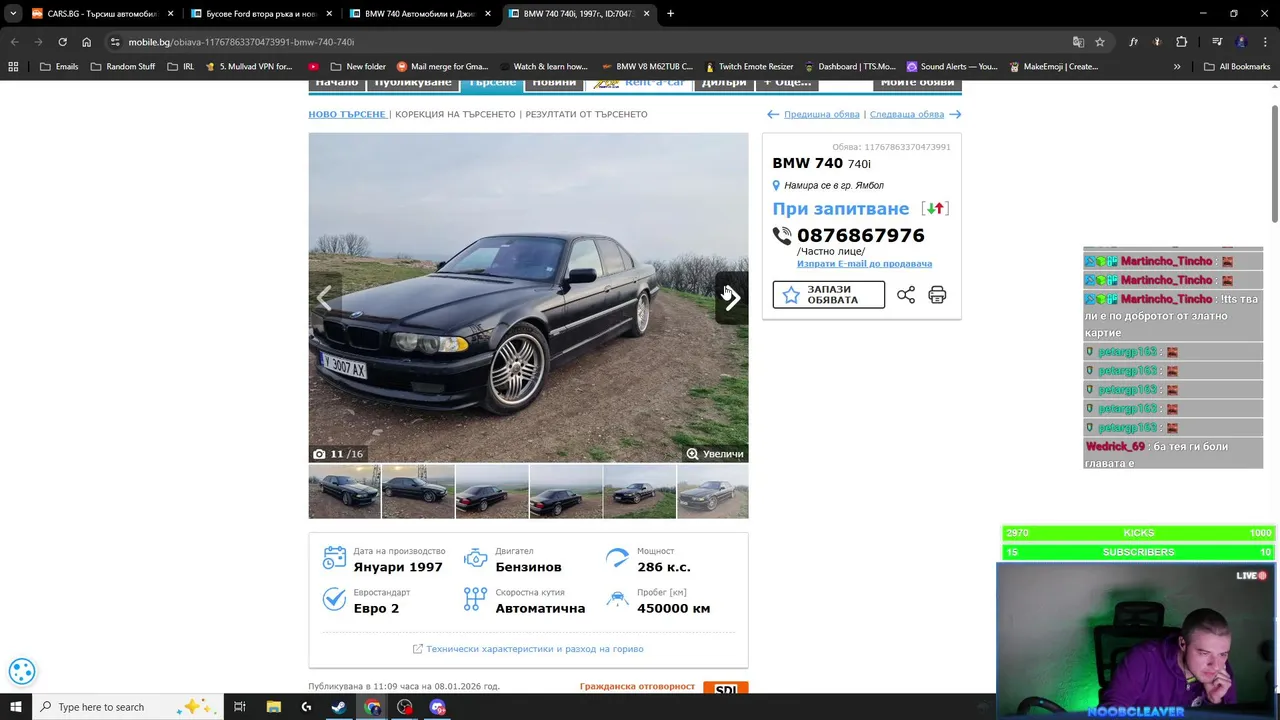The height and width of the screenshot is (720, 1280).
Task: Click КОРЕКЦИЯ НА ТЪРСЕНЕТО link
Action: pyautogui.click(x=455, y=114)
